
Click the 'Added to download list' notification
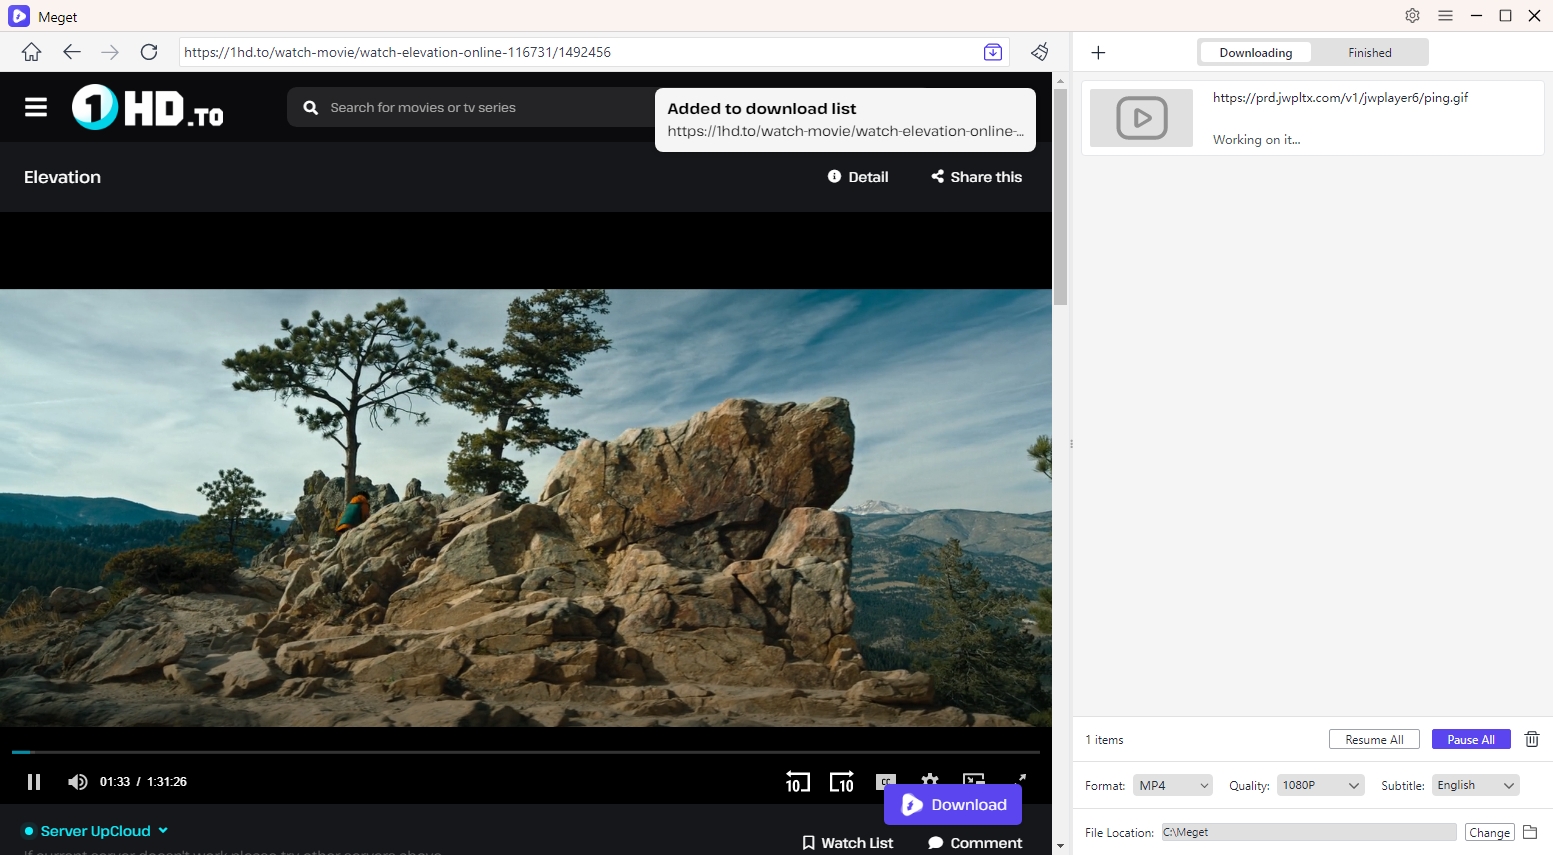(845, 120)
